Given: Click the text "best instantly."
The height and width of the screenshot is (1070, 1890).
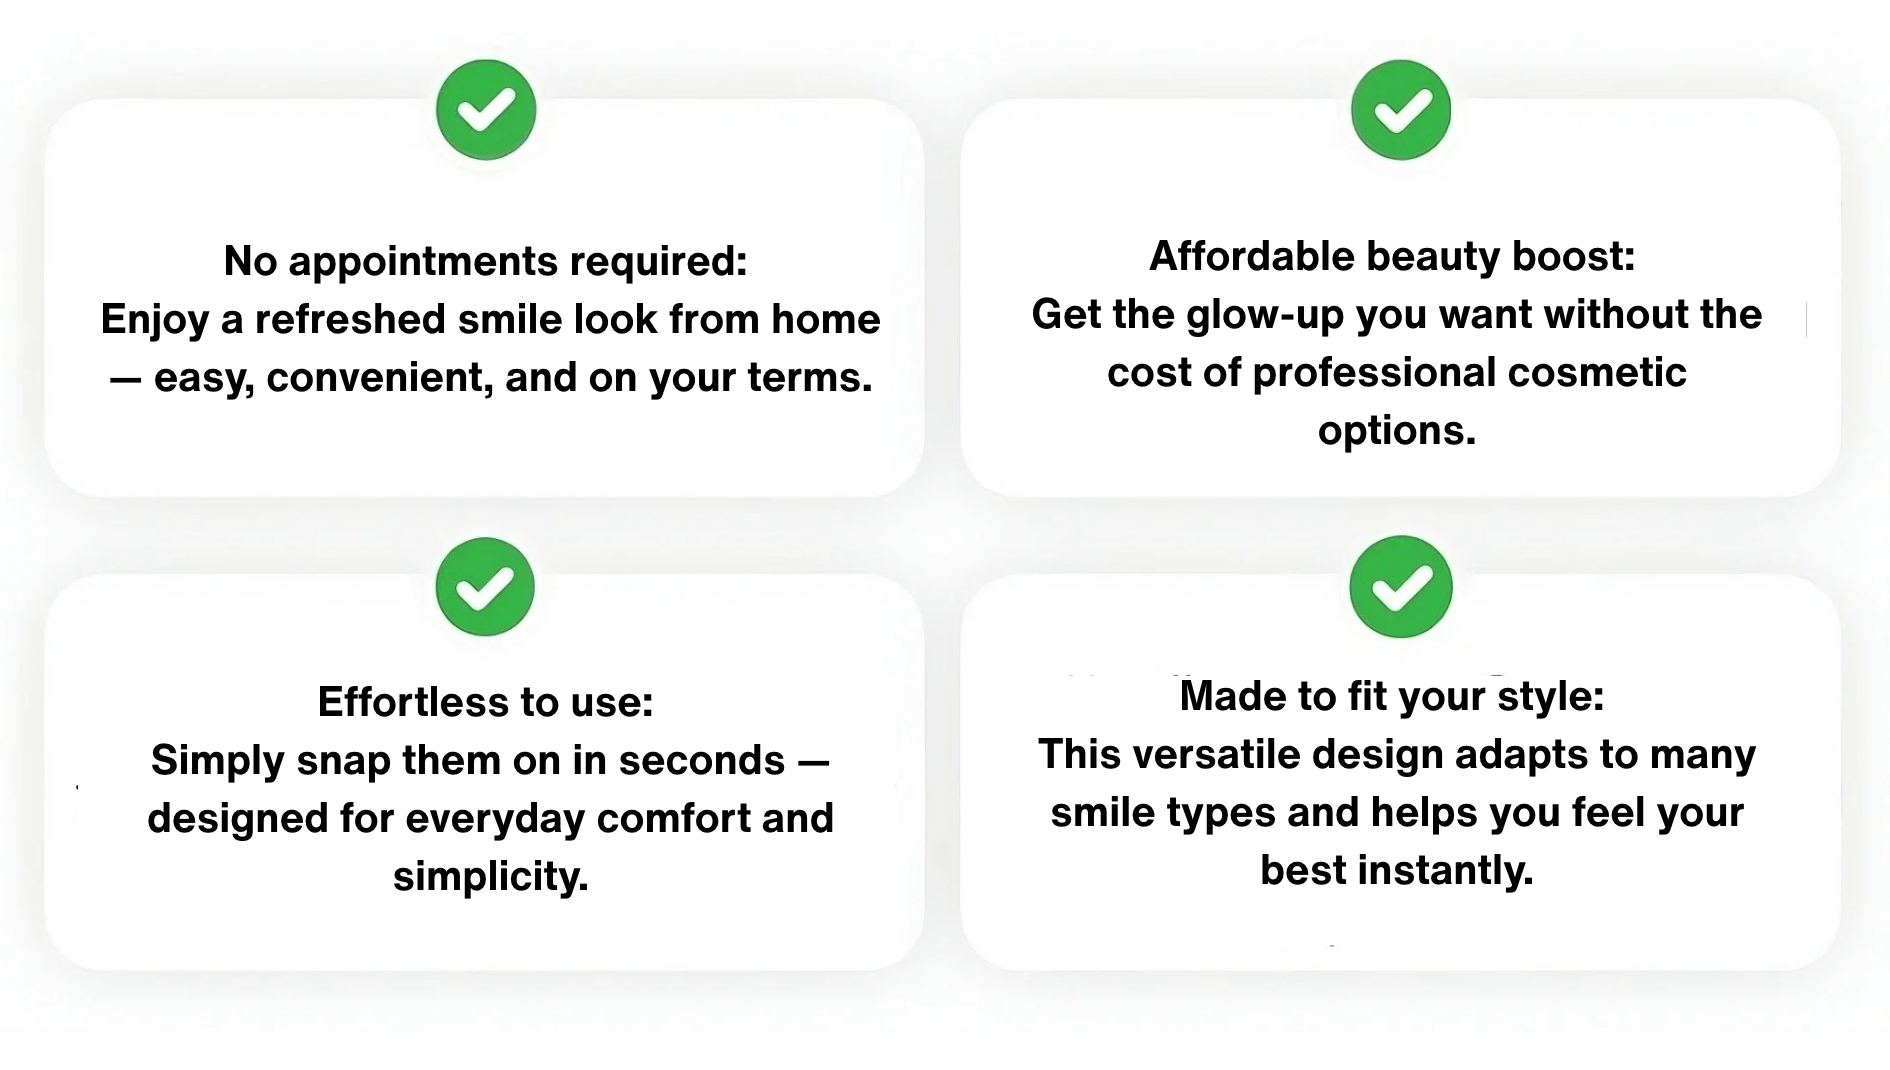Looking at the screenshot, I should click(x=1396, y=870).
